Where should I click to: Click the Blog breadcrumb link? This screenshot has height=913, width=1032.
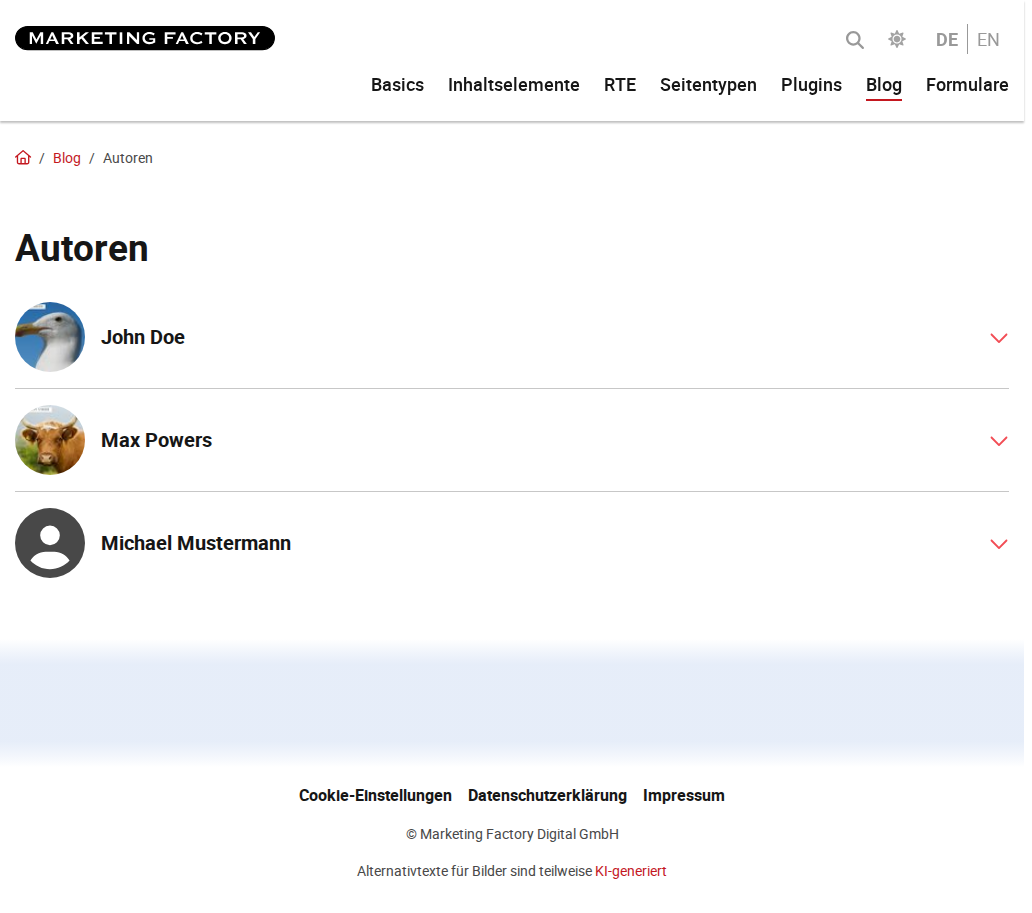(66, 158)
